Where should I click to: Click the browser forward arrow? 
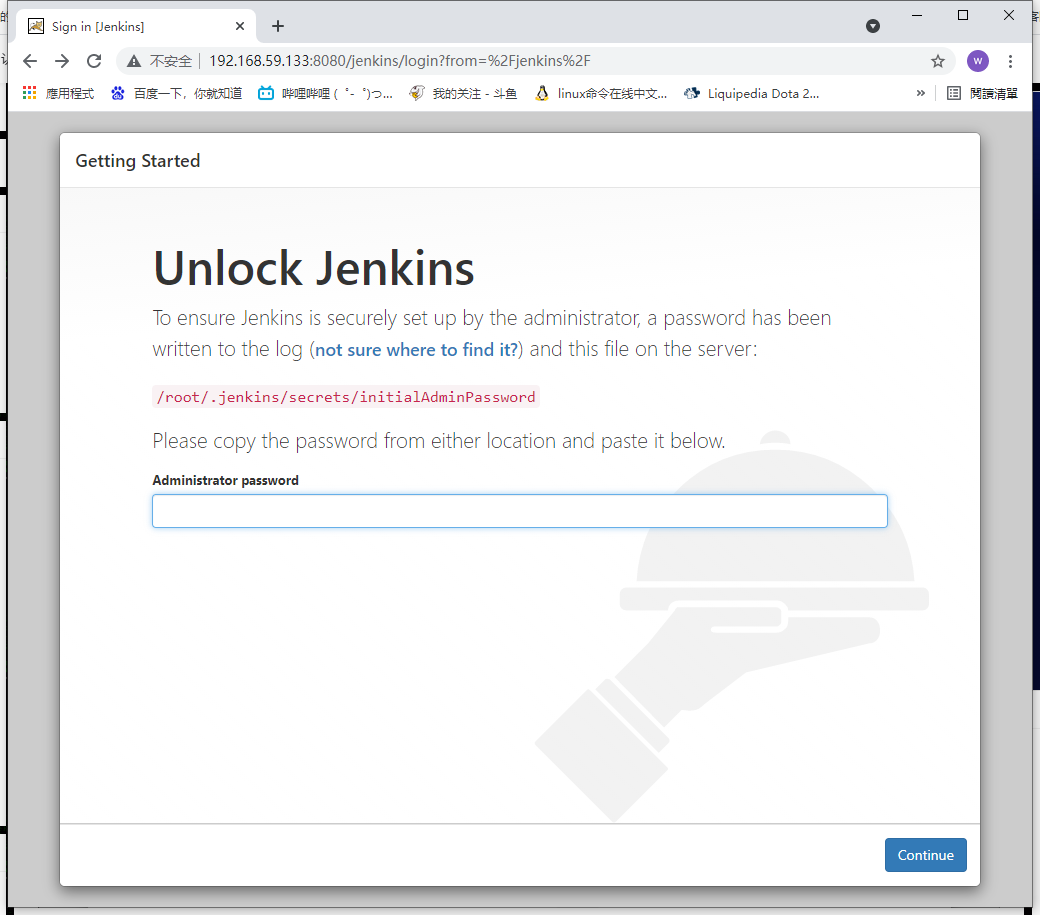click(62, 61)
